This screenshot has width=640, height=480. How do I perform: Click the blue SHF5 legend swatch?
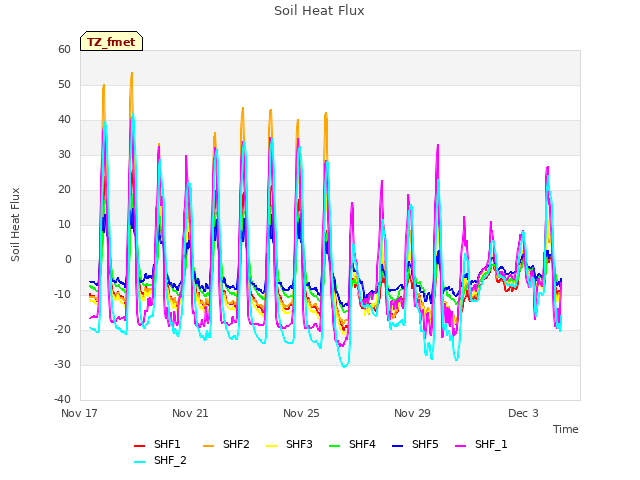coord(398,446)
